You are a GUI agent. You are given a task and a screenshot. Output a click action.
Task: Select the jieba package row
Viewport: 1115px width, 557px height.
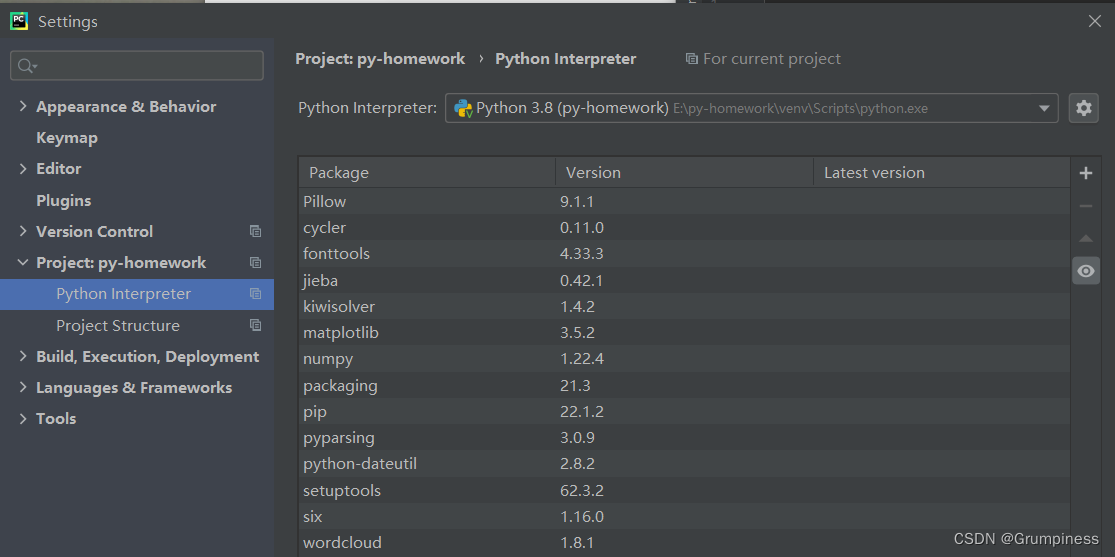[x=684, y=280]
